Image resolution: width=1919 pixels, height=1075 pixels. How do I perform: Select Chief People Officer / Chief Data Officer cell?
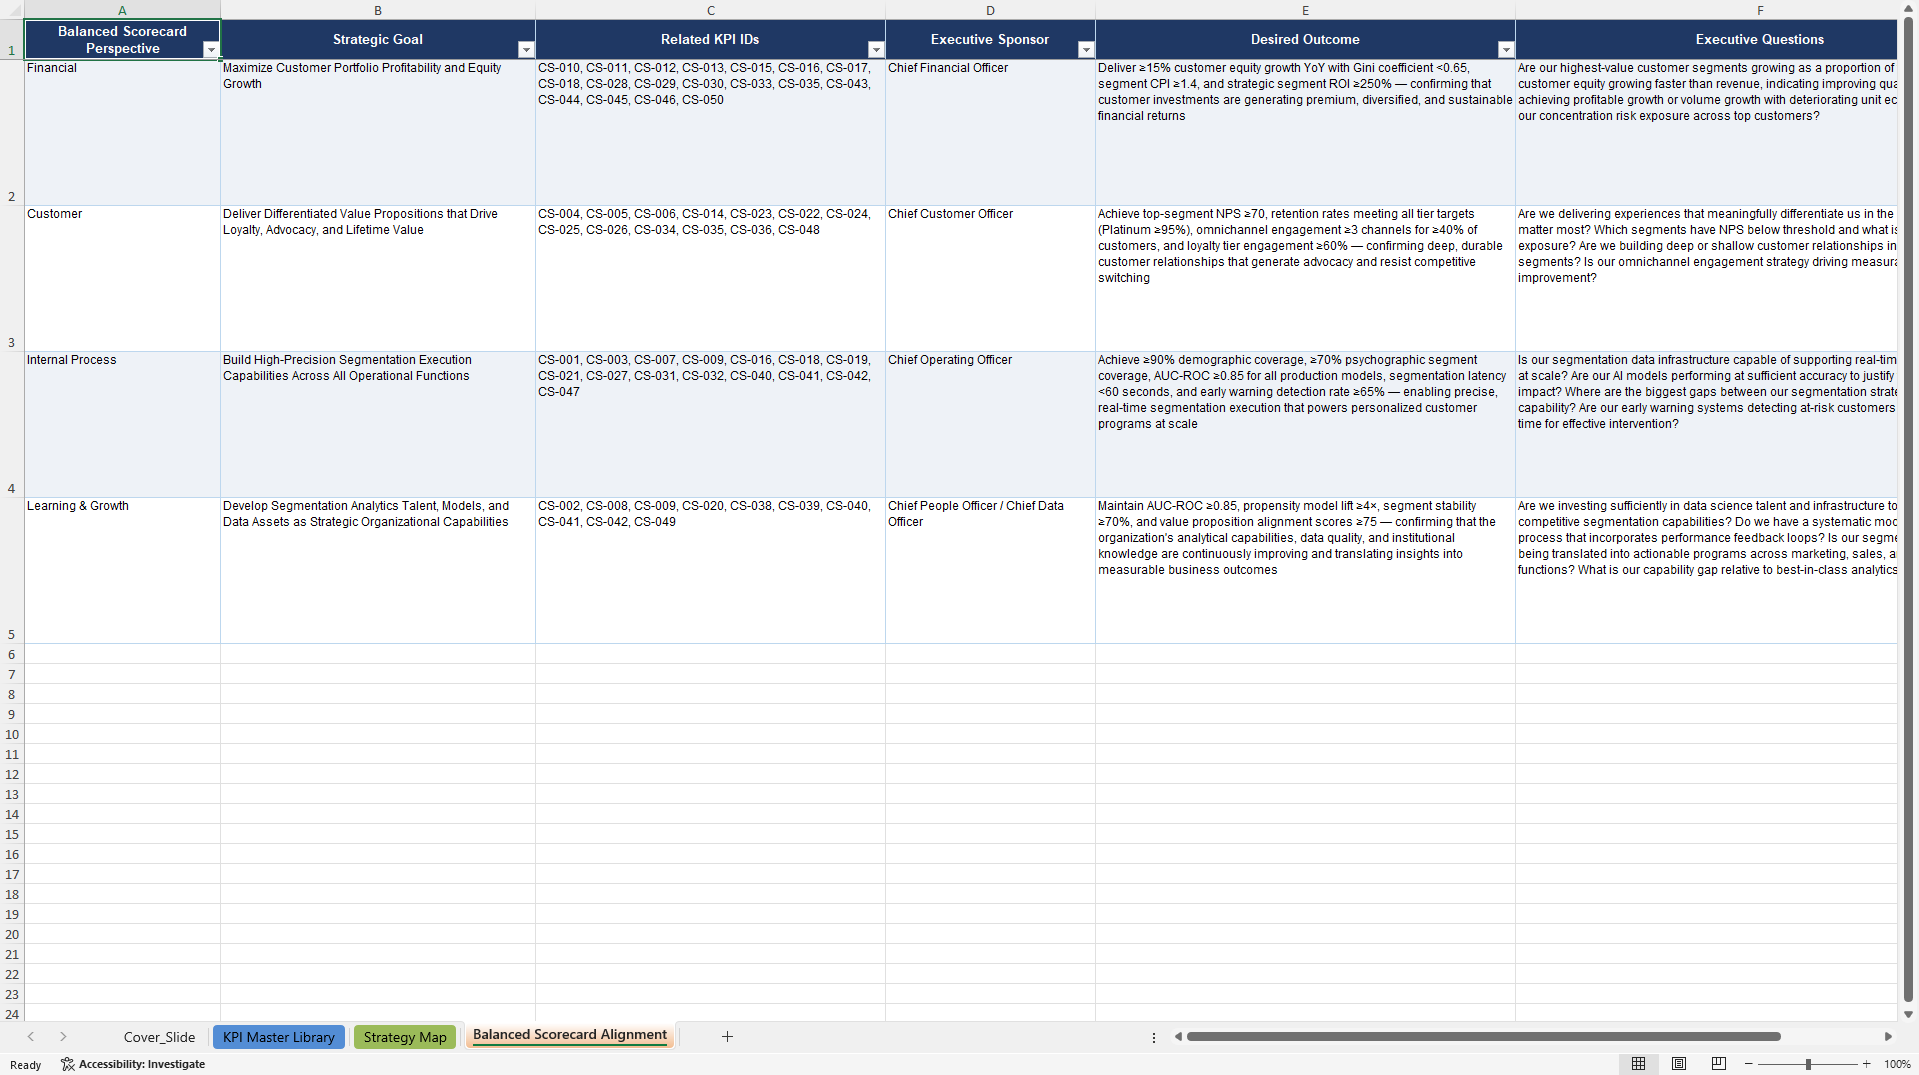990,570
